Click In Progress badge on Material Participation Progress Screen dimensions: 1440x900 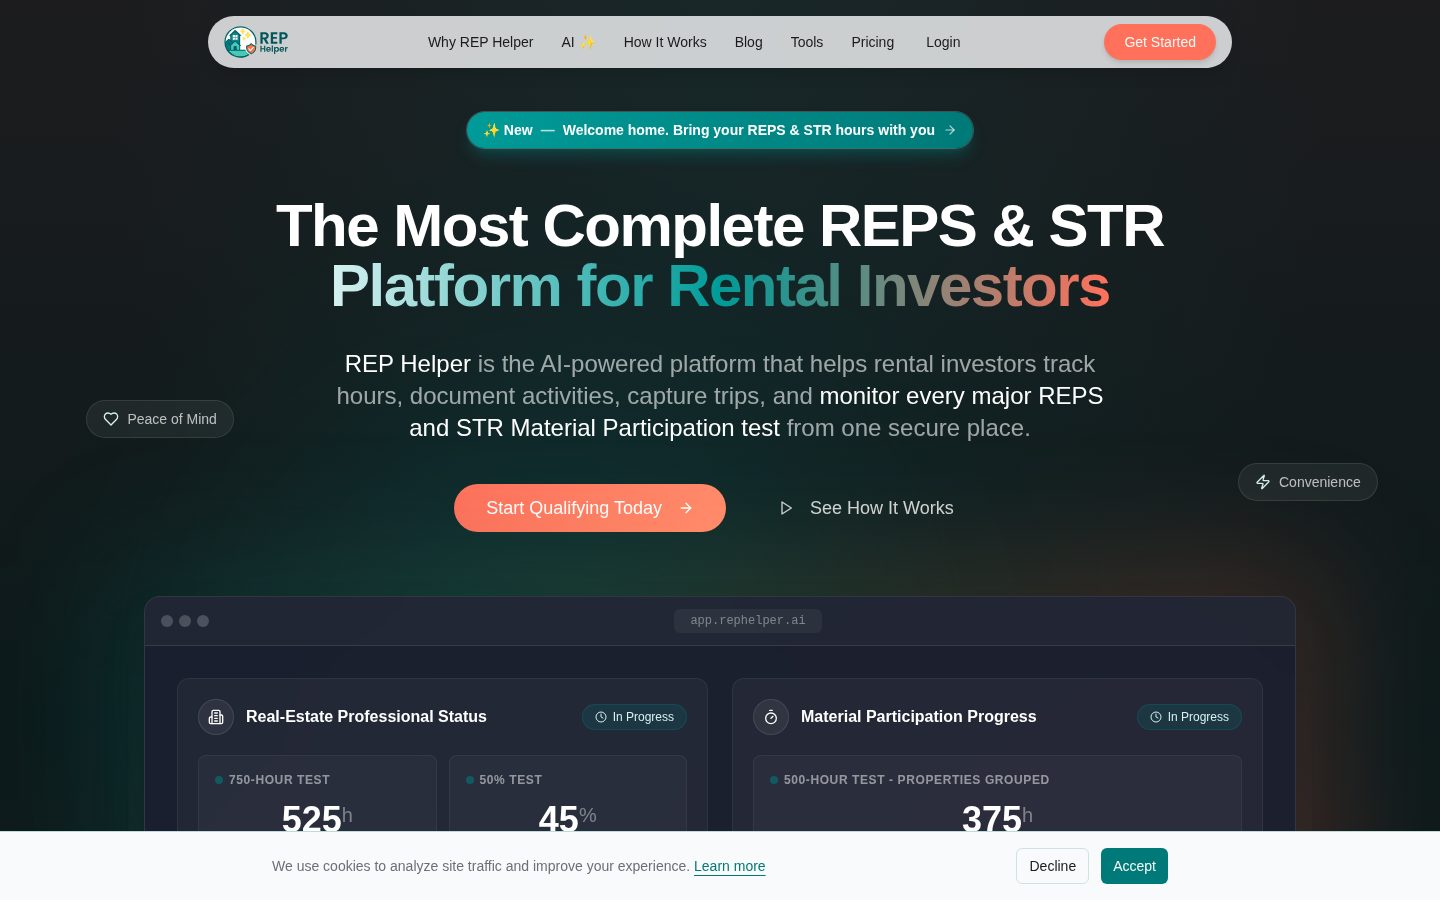pos(1189,717)
